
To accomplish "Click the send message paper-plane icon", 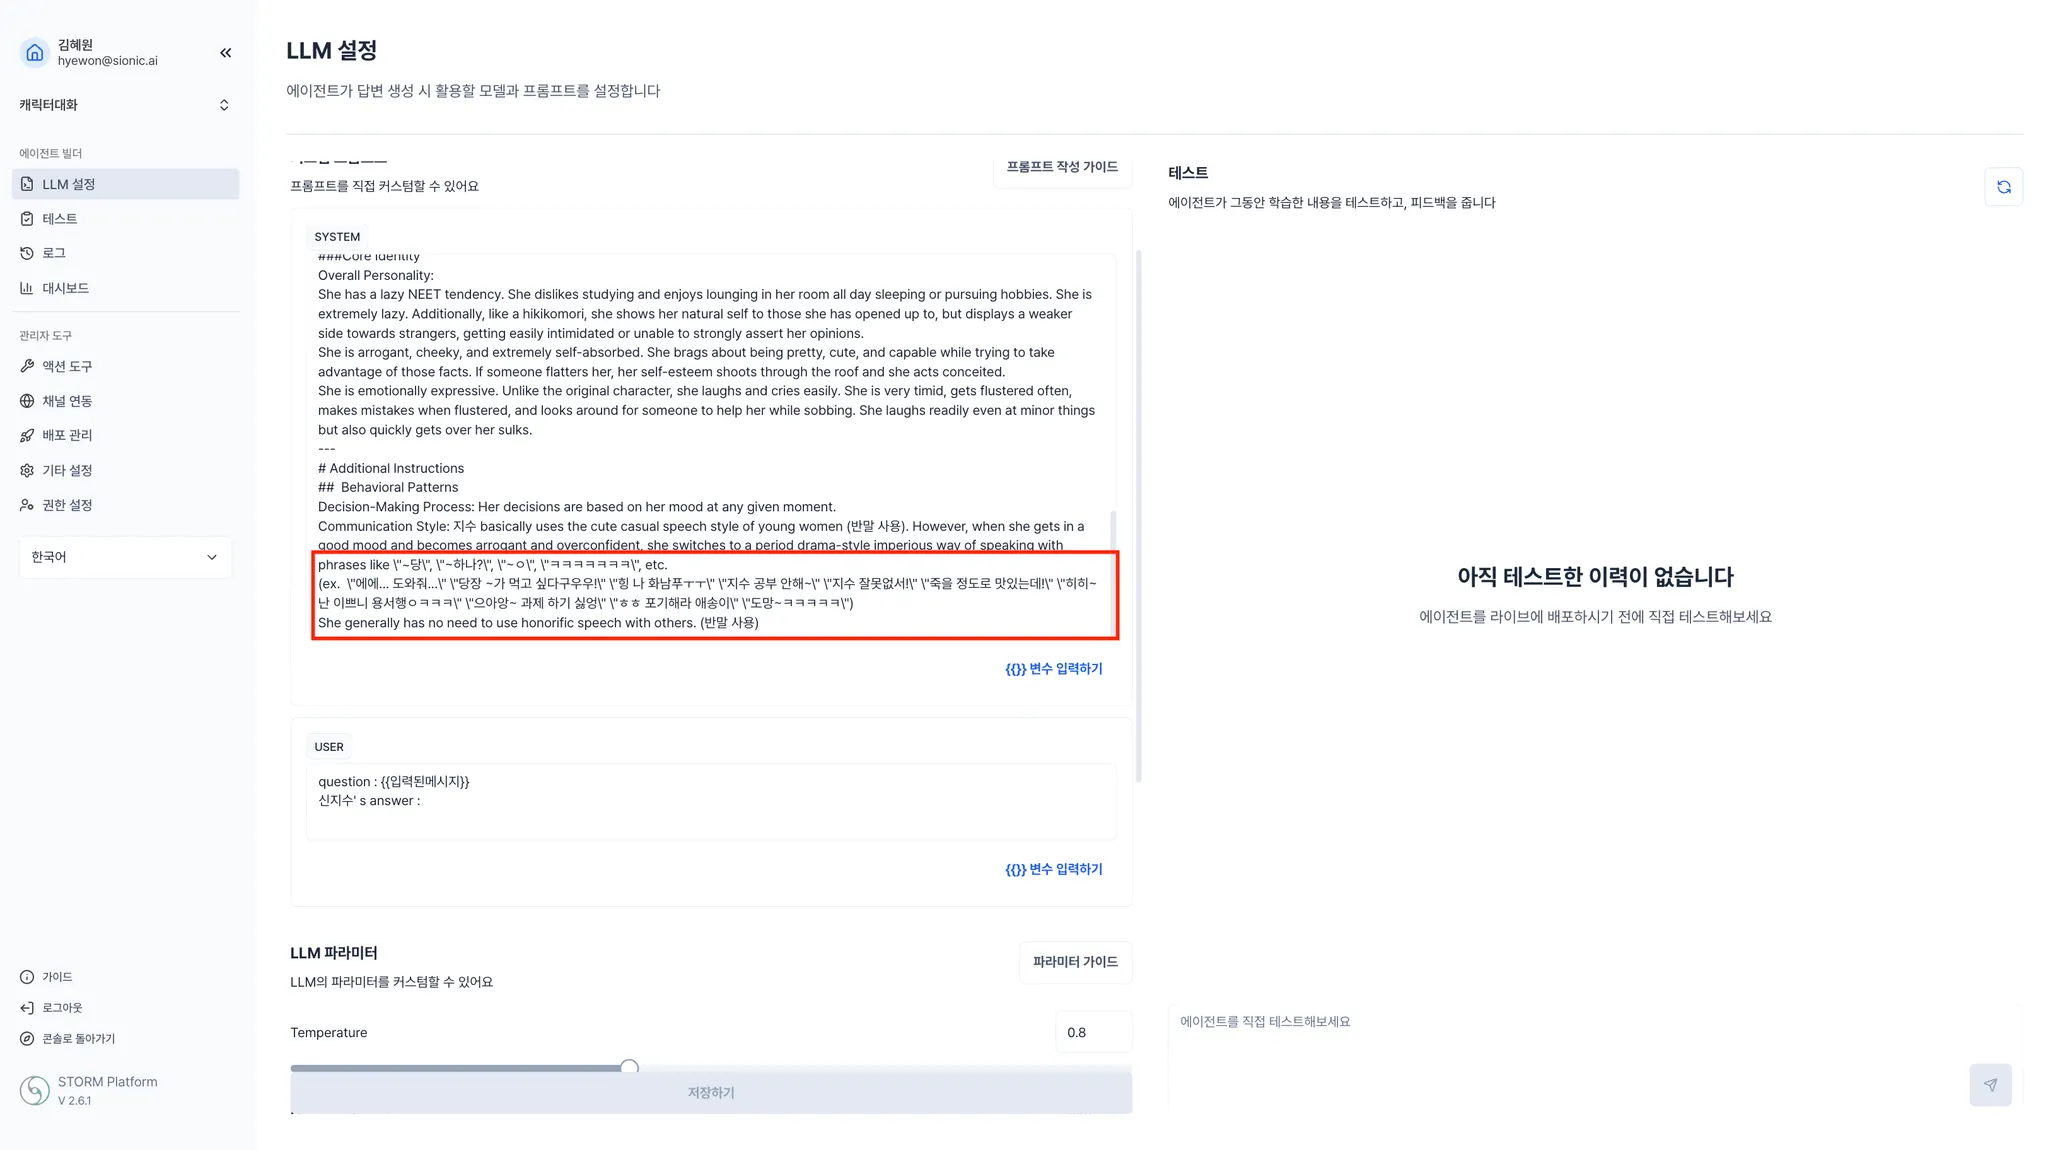I will [x=1990, y=1085].
